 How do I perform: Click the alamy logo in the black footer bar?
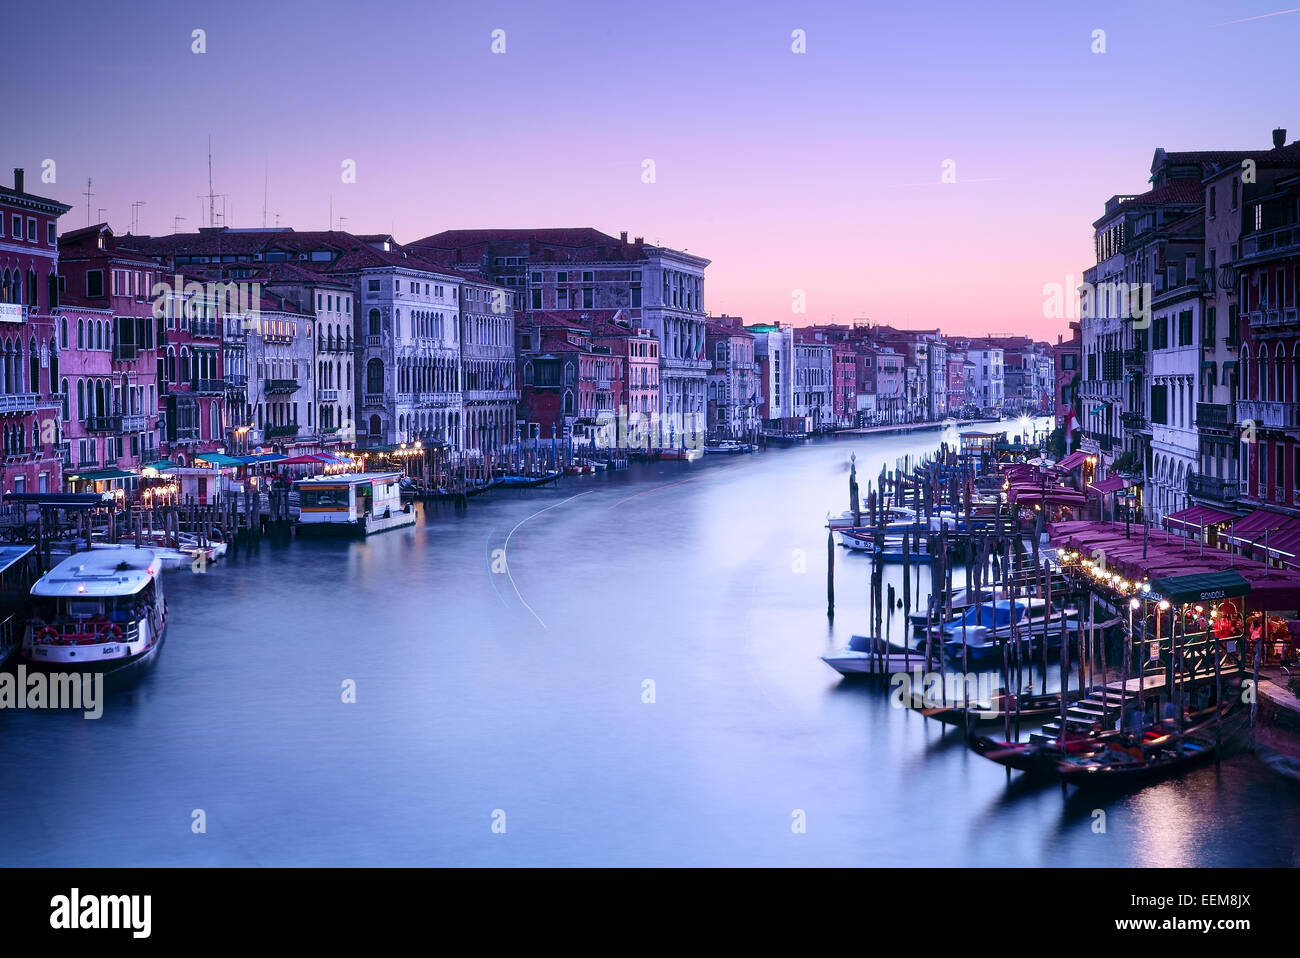click(x=101, y=912)
